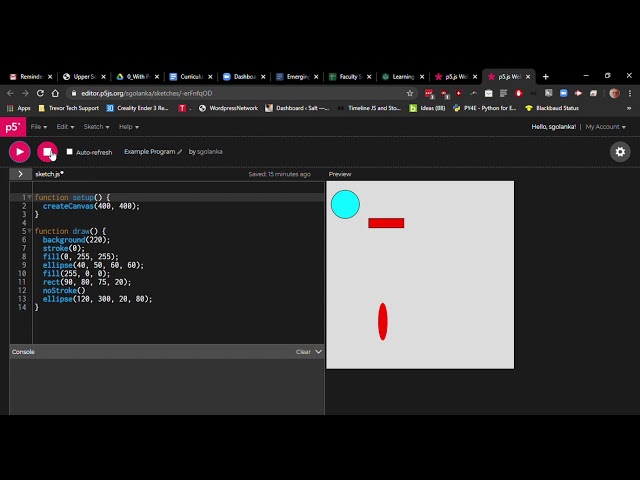
Task: Open the Edit menu
Action: (65, 127)
